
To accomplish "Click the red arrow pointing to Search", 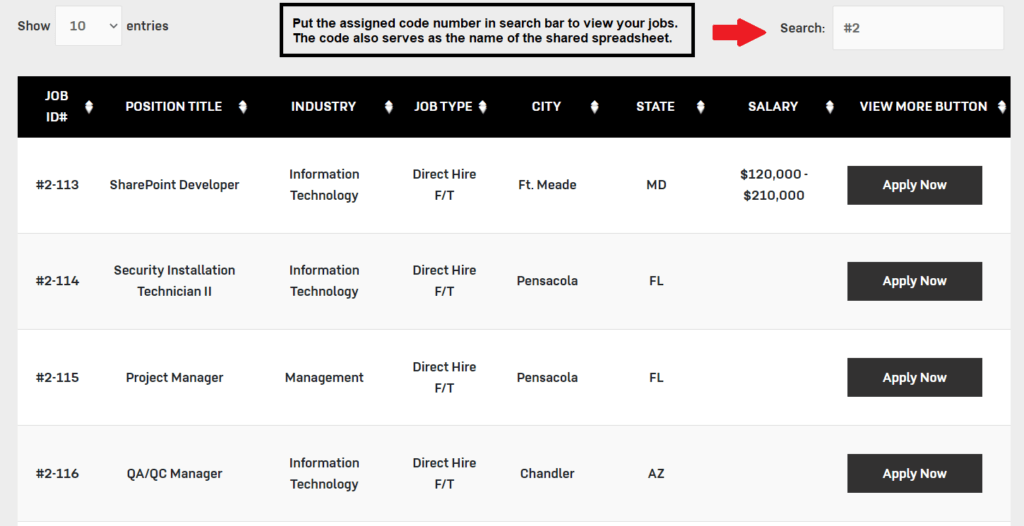I will point(739,31).
